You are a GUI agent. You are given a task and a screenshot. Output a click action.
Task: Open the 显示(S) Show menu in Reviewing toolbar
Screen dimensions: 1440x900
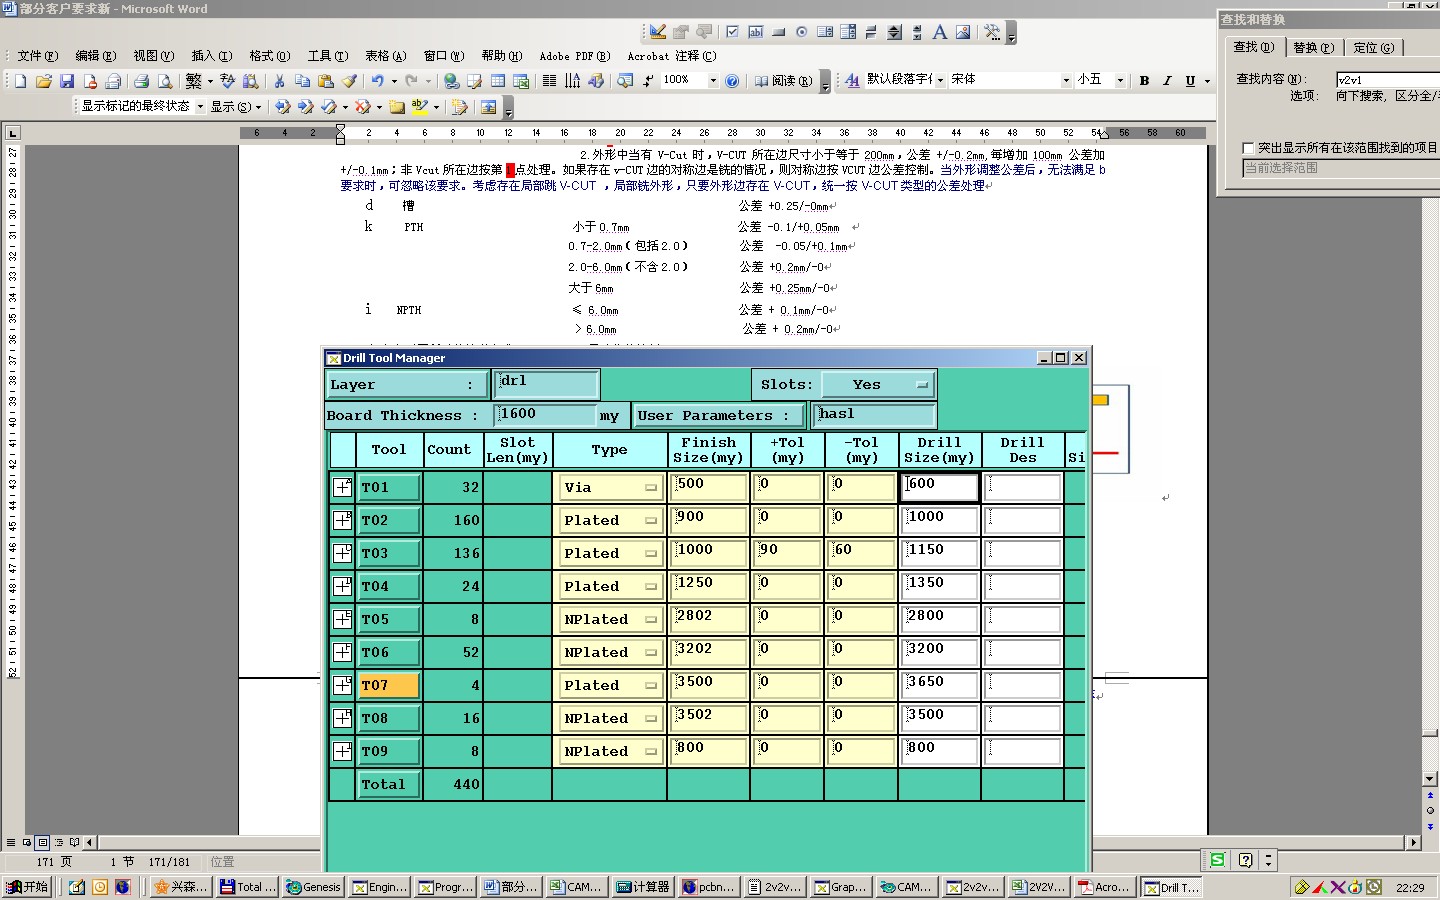[235, 106]
